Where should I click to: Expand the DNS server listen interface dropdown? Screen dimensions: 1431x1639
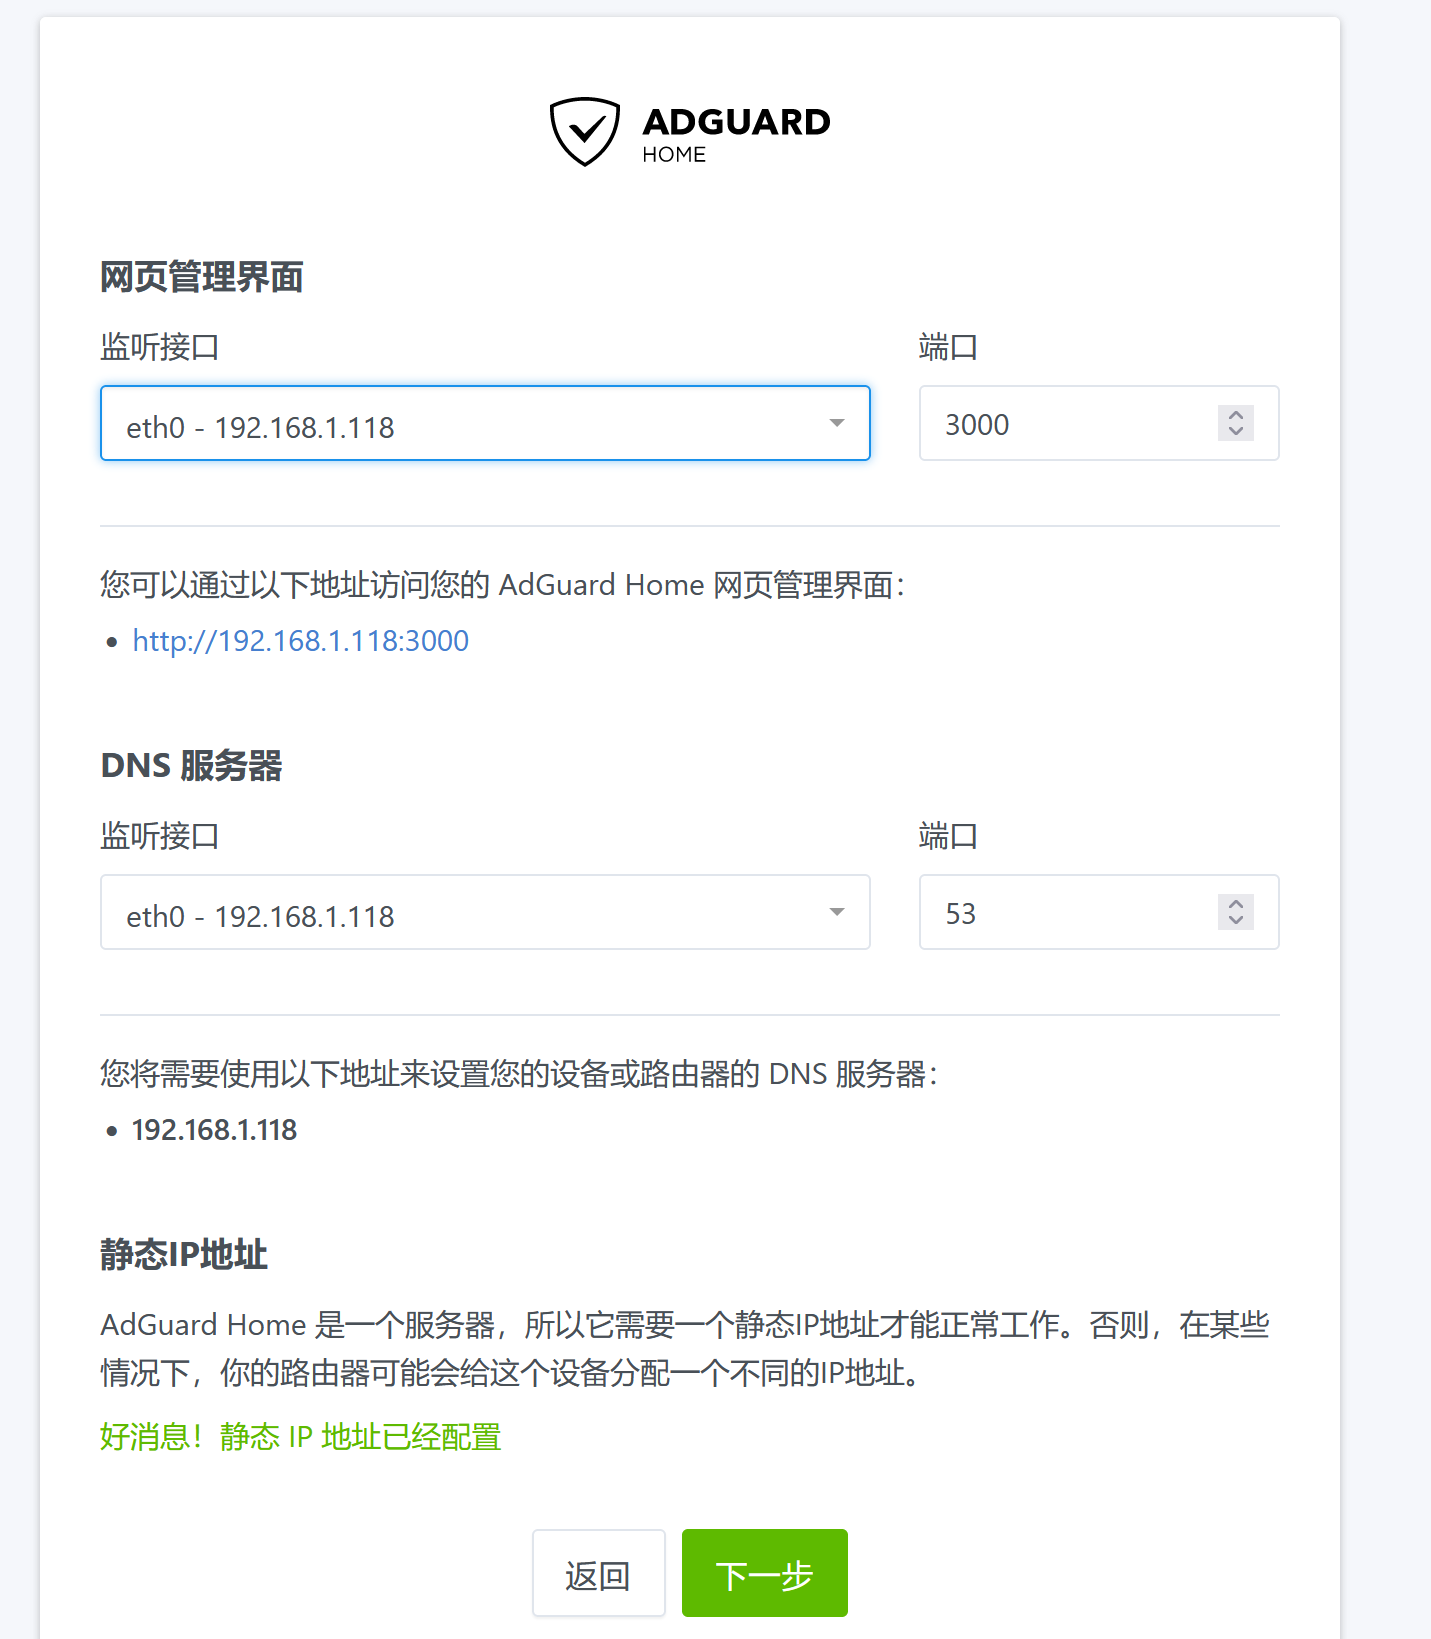485,913
